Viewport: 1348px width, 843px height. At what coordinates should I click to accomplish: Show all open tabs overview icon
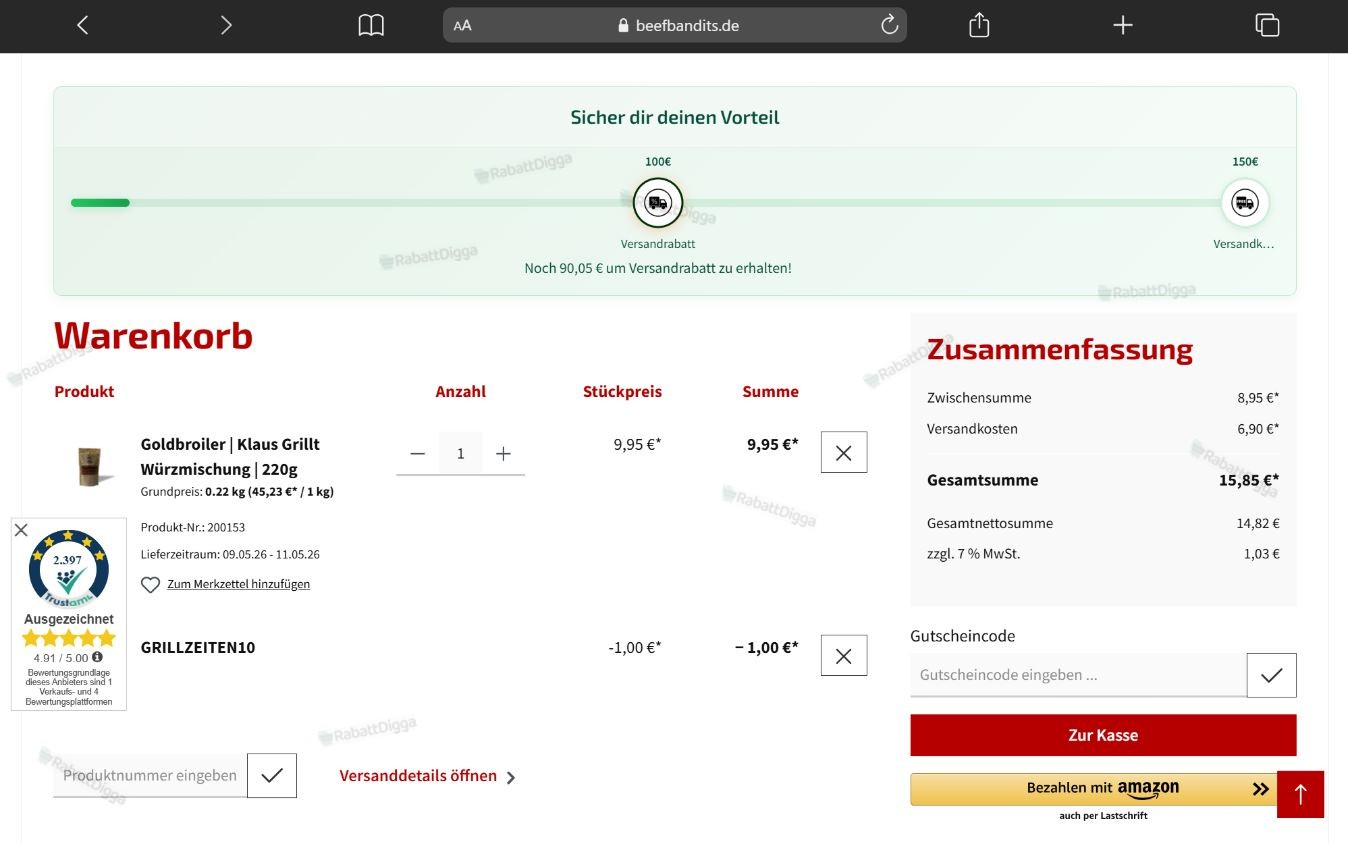pos(1267,25)
